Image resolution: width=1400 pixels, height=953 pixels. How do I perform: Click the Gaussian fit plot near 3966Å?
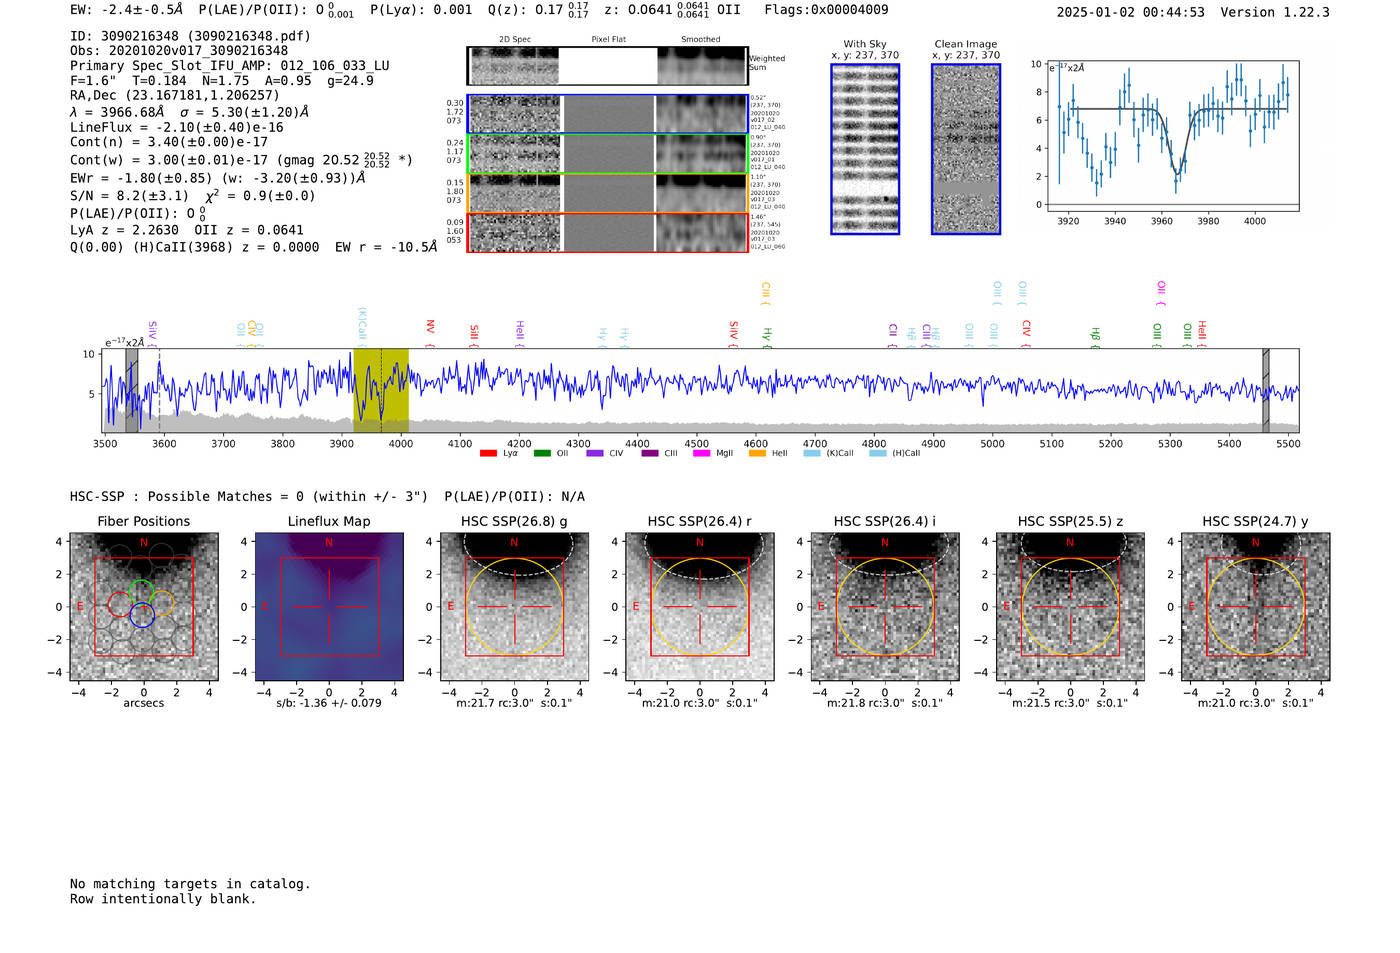coord(1172,136)
